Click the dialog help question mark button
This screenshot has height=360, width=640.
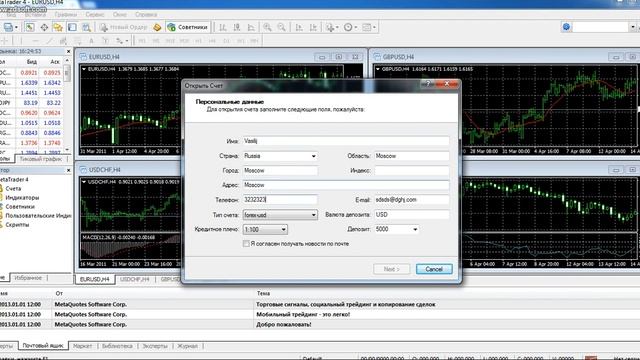click(x=428, y=84)
